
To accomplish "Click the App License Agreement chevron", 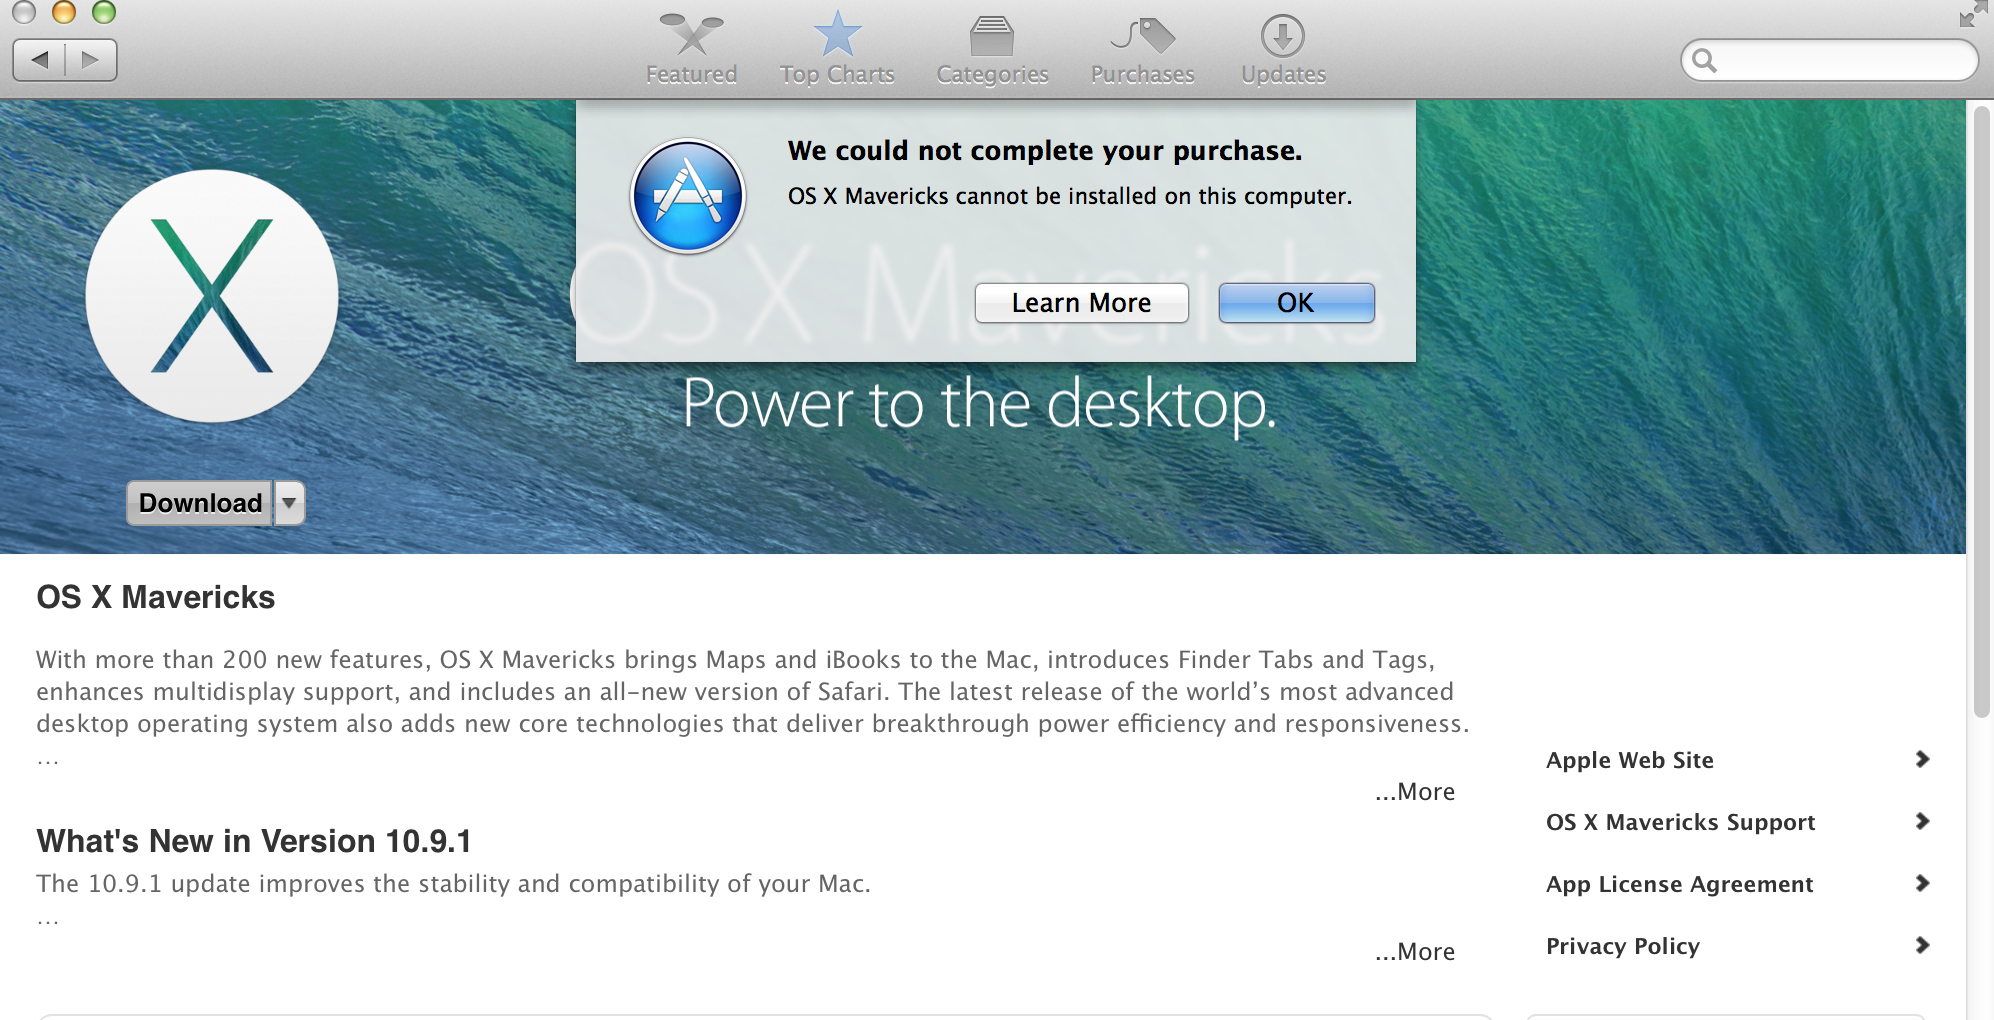I will coord(1922,883).
